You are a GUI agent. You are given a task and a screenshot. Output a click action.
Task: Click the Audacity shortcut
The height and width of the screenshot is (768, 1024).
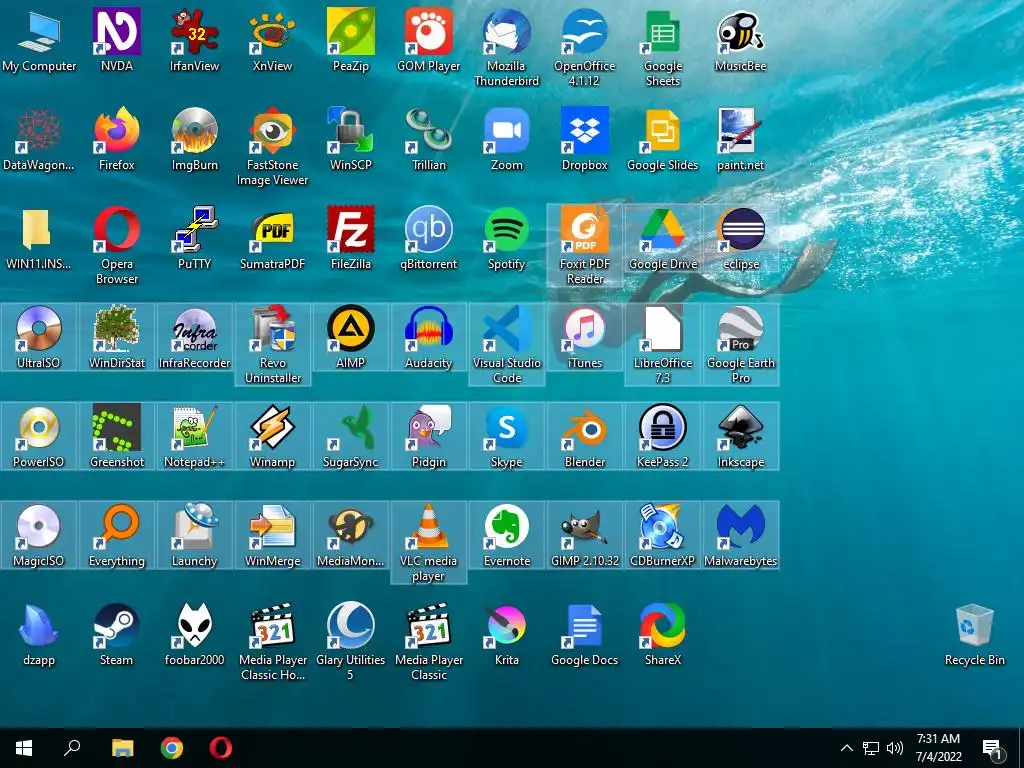[428, 338]
